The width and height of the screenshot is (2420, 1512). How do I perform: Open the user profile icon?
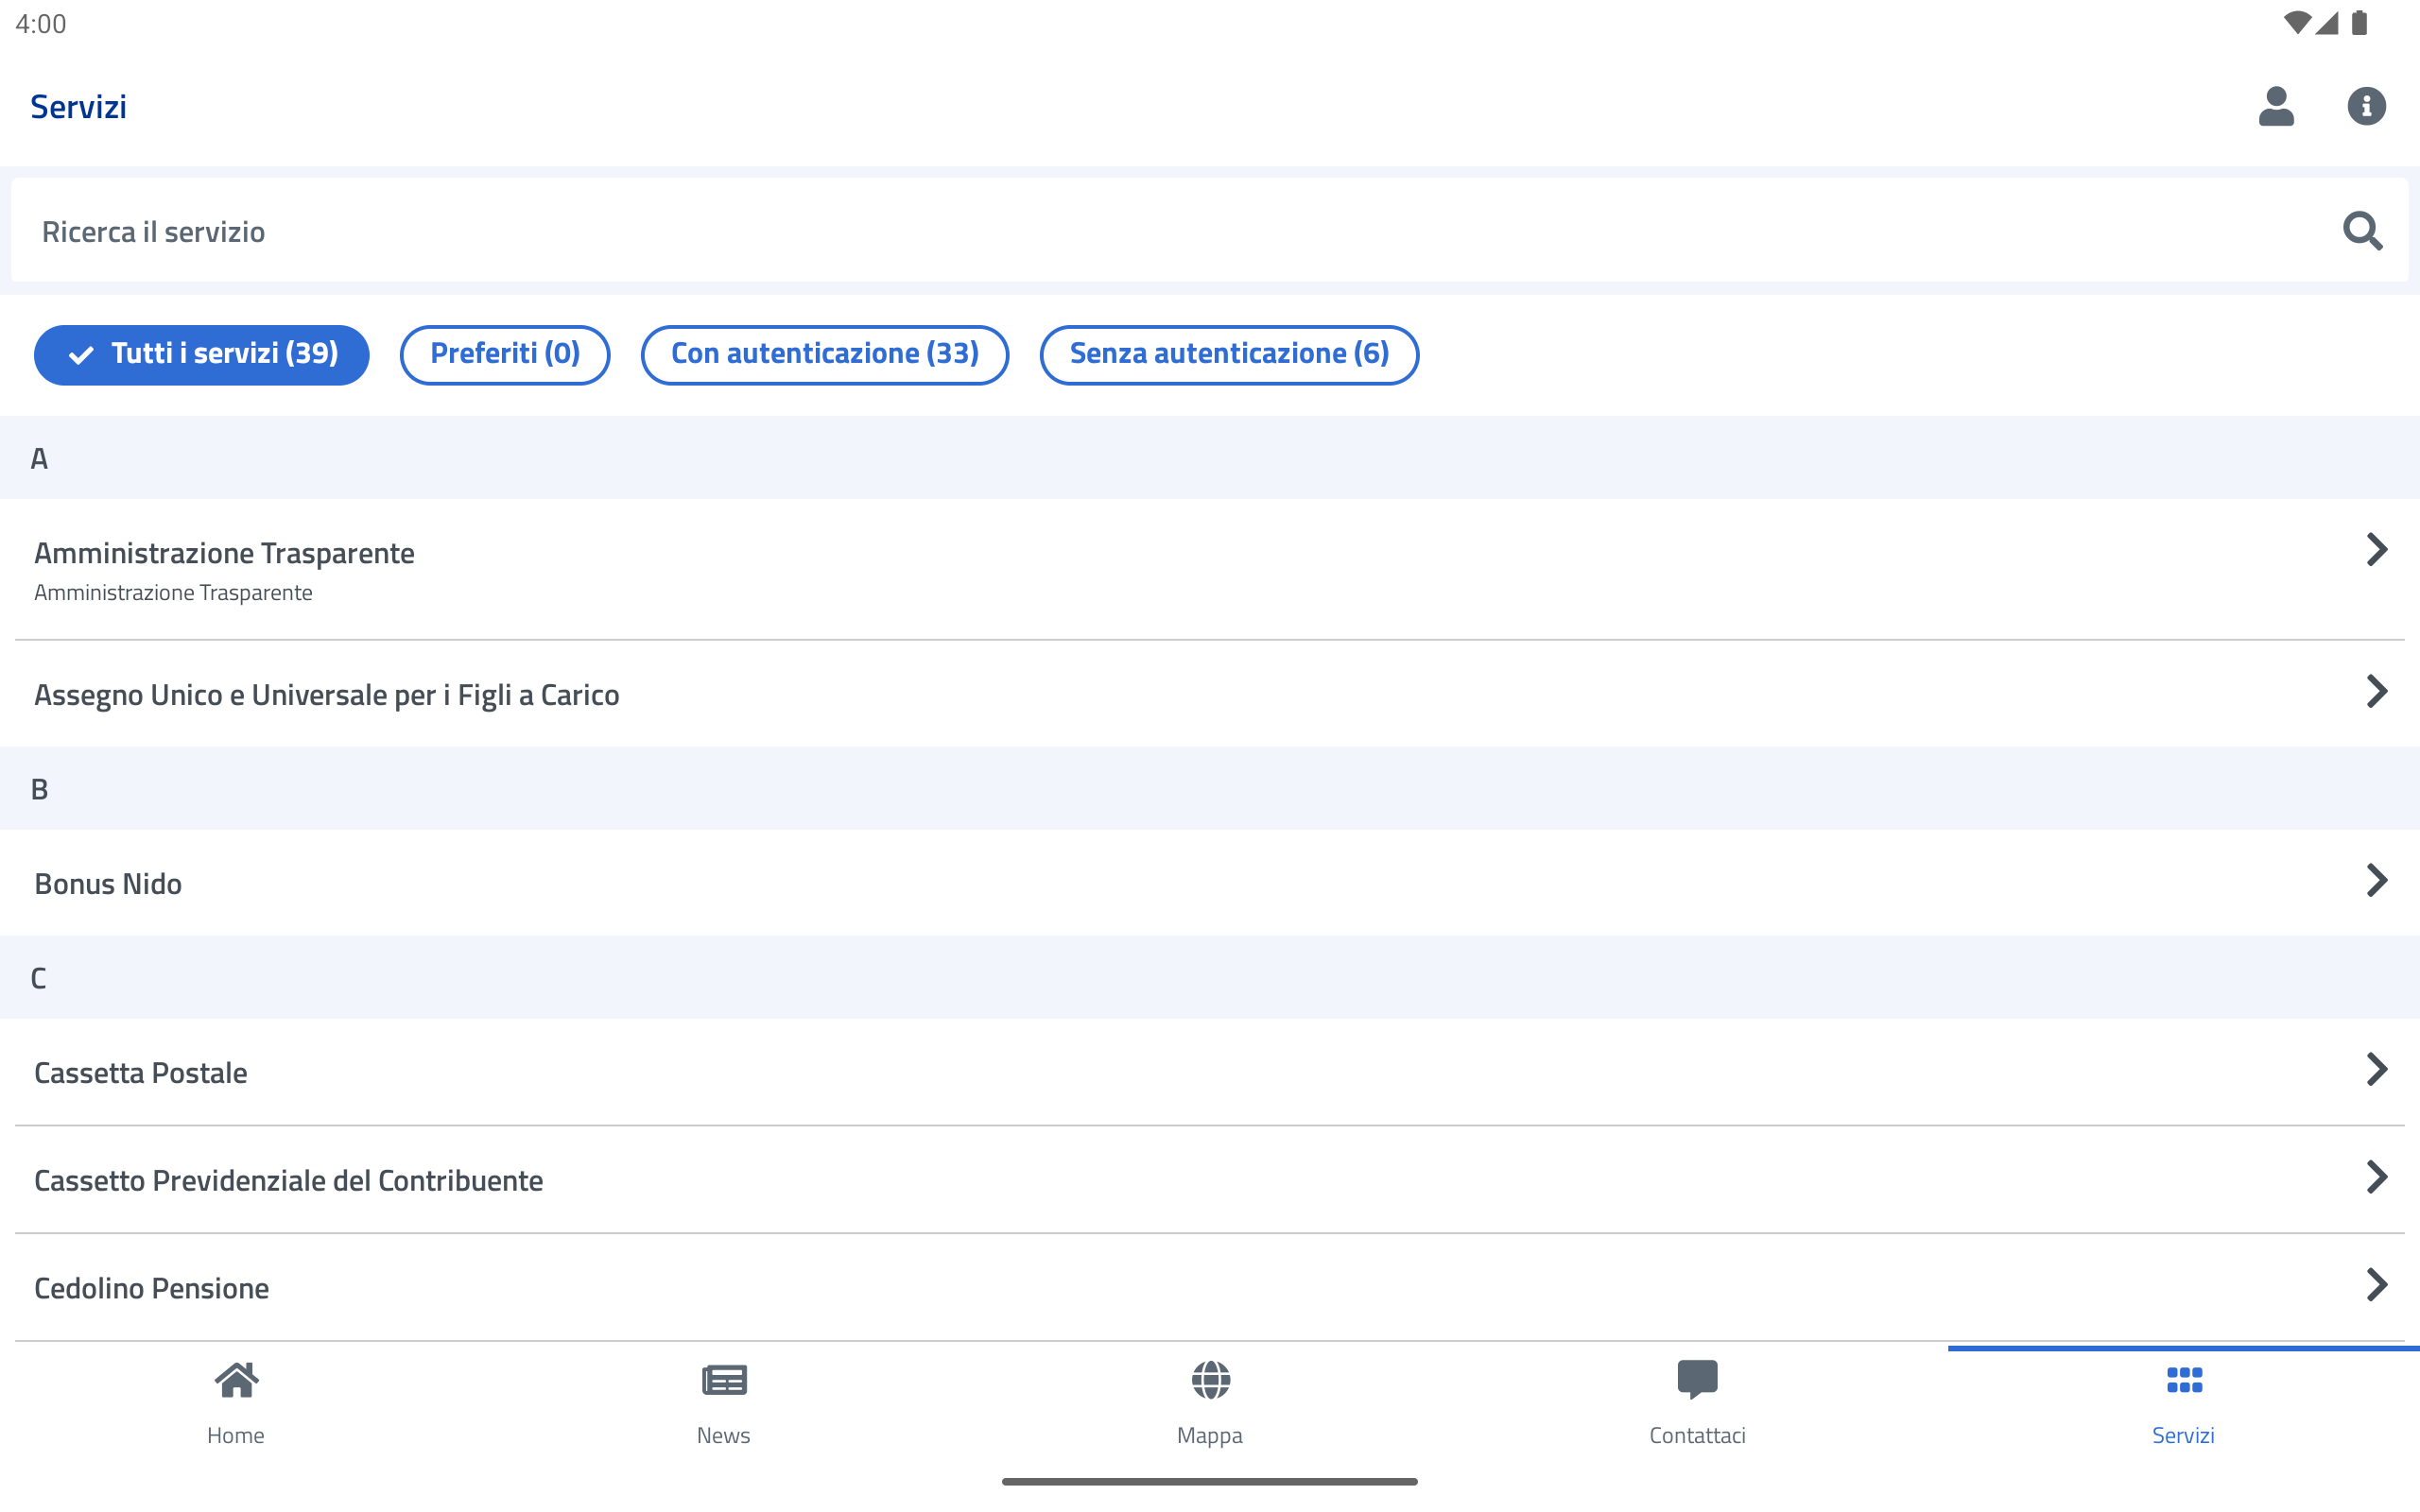[x=2275, y=106]
